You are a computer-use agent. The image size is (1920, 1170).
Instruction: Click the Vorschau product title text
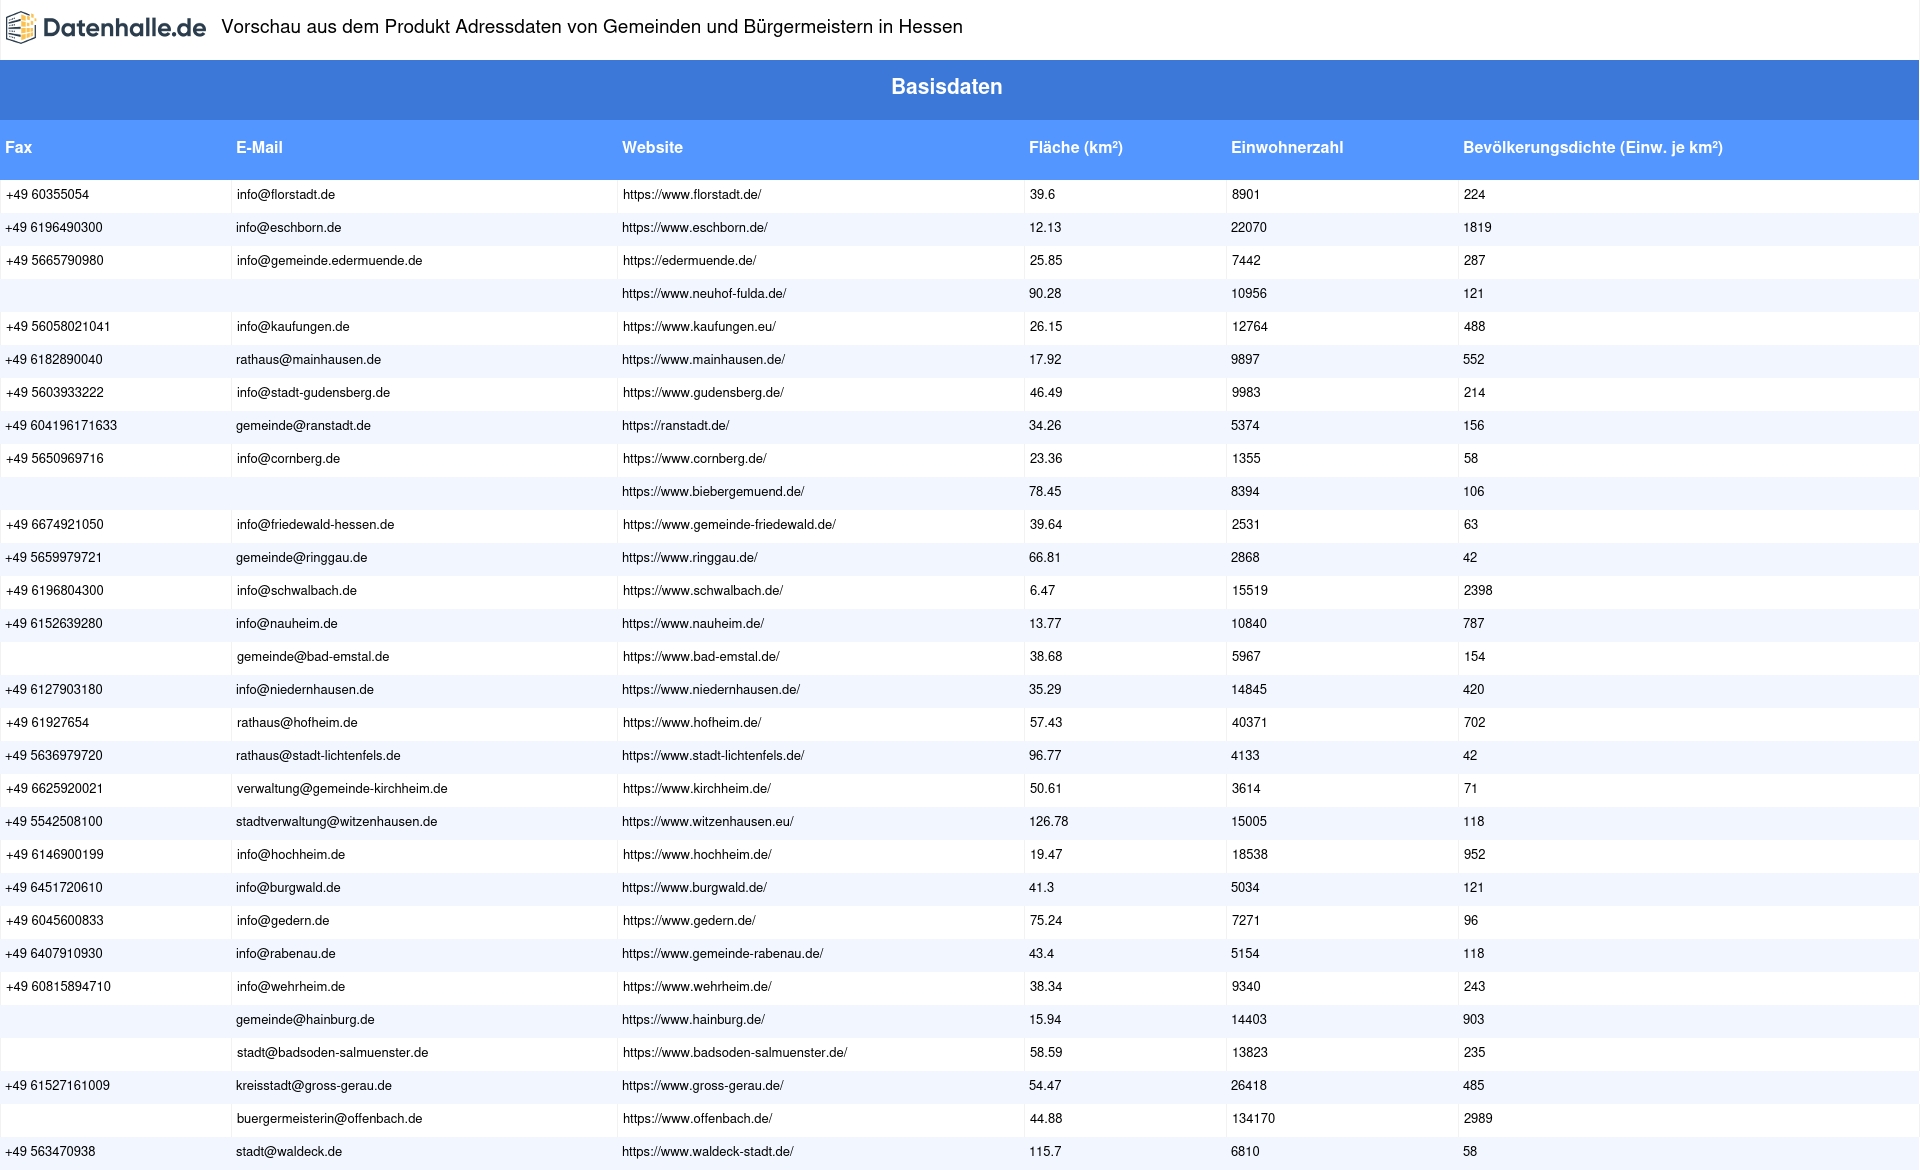click(592, 27)
